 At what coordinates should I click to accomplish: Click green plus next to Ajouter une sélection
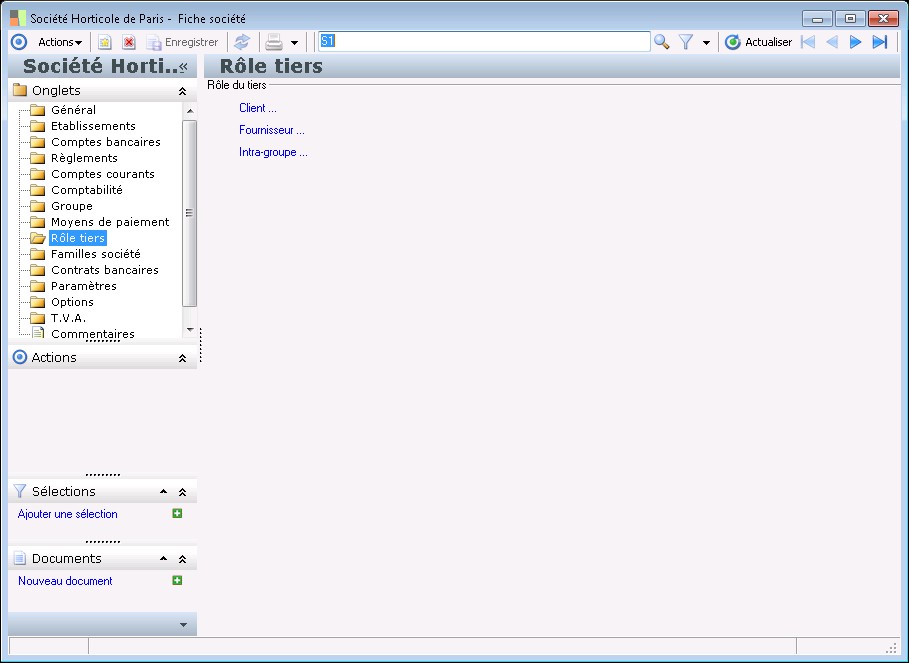pos(177,513)
